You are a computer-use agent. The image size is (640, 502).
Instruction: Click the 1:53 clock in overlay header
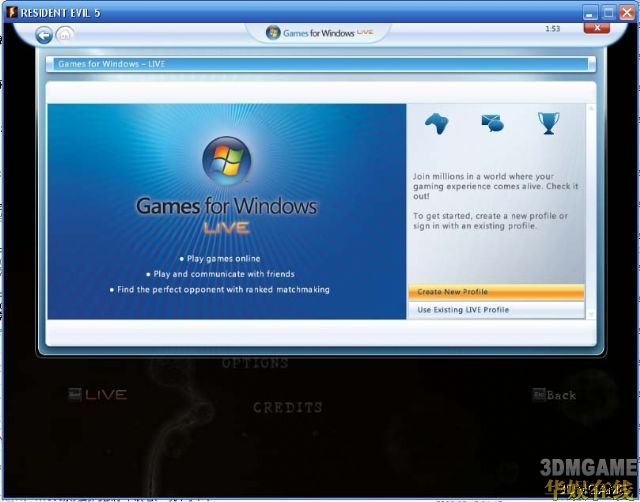point(553,29)
